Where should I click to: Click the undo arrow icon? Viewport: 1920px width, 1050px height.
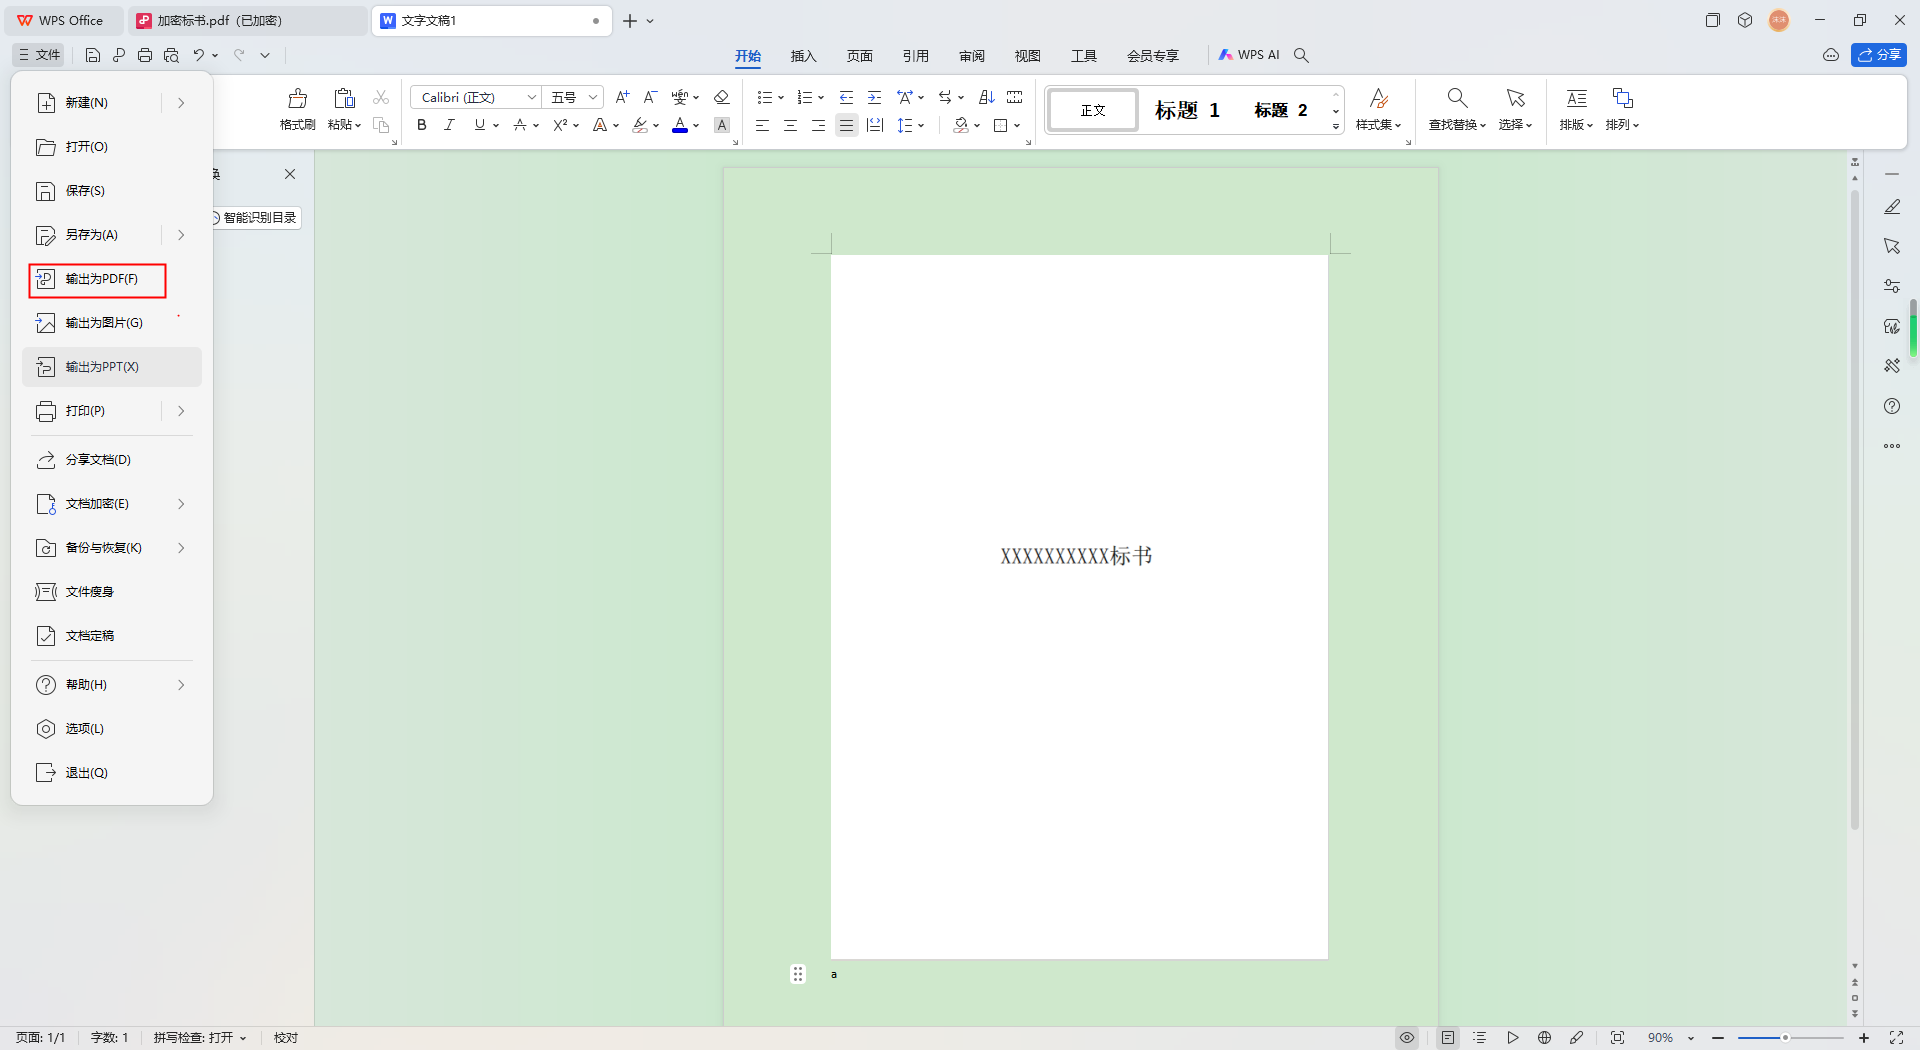click(199, 55)
